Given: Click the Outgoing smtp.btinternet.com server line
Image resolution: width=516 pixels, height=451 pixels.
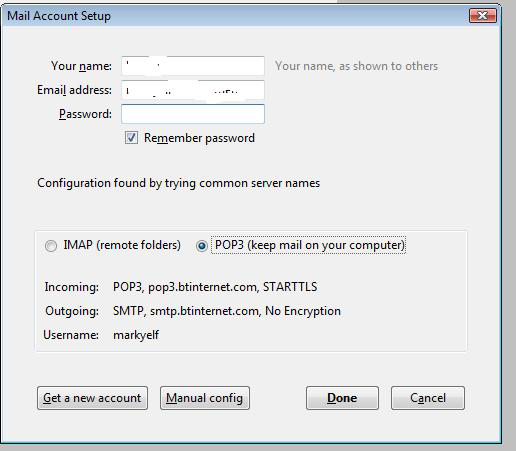Looking at the screenshot, I should (227, 311).
